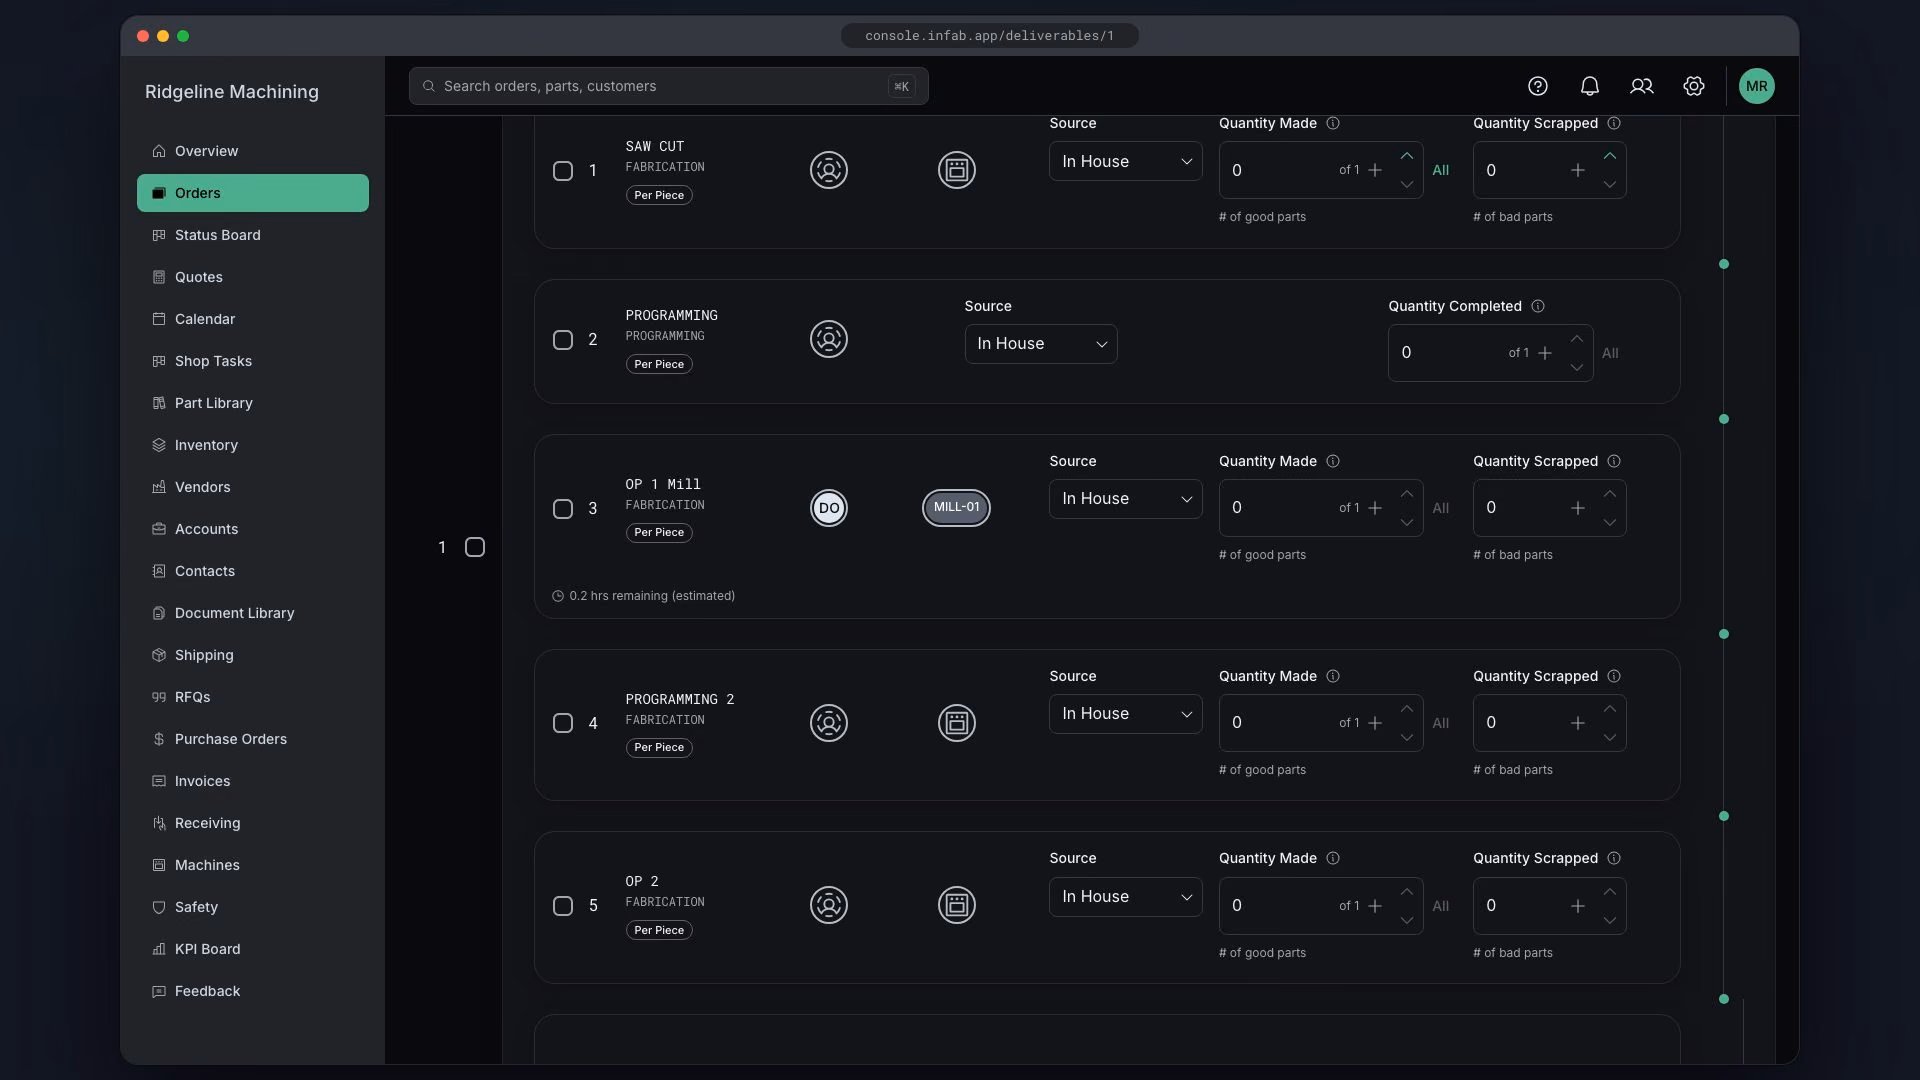The image size is (1920, 1080).
Task: Go to Status Board in sidebar
Action: [253, 235]
